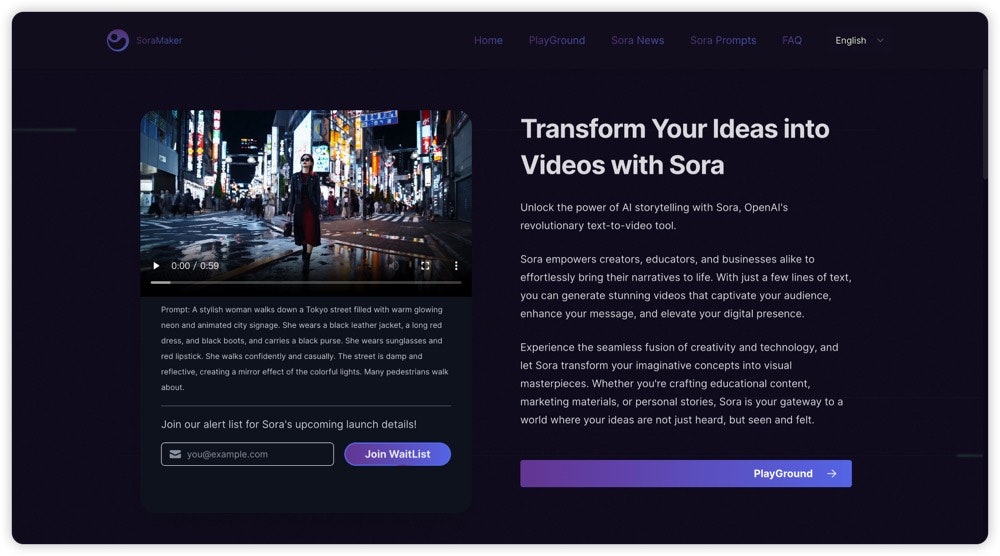Click the wide purple PlayGround button
Image resolution: width=1000 pixels, height=556 pixels.
(x=686, y=474)
